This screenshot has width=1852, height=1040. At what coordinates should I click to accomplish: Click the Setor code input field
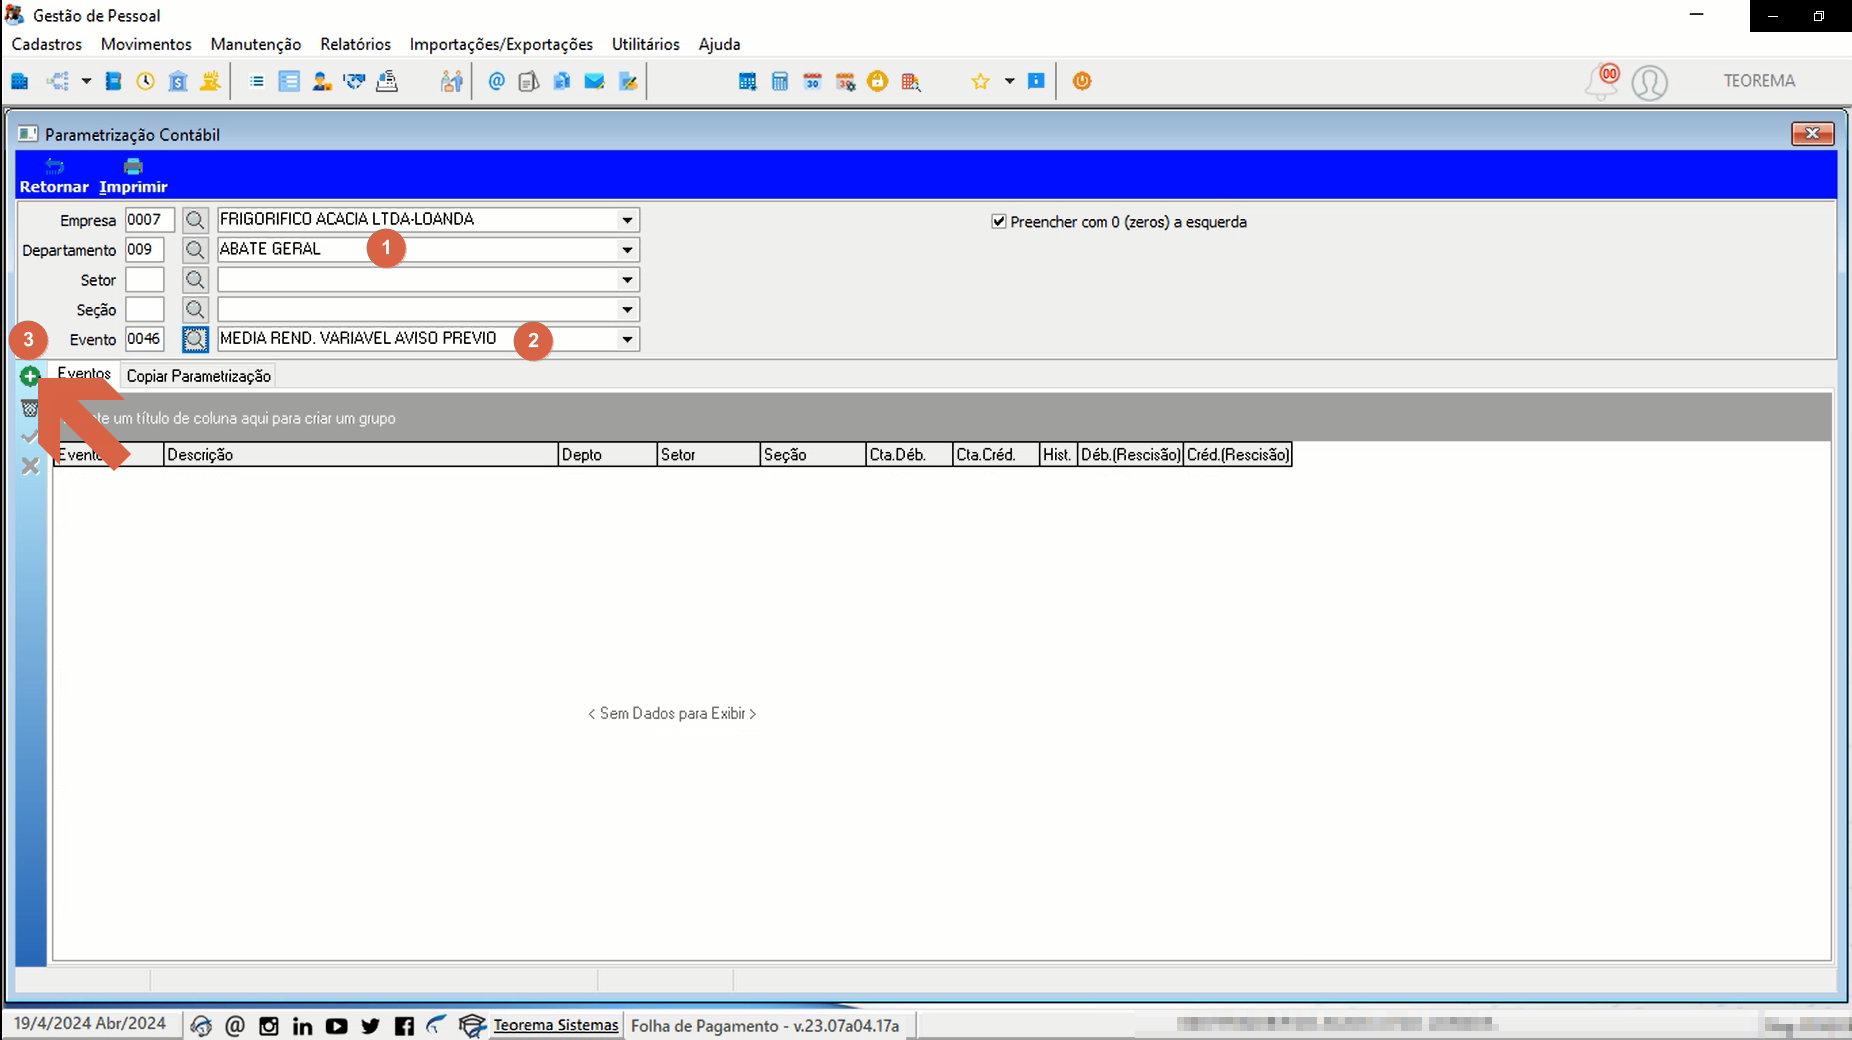144,280
